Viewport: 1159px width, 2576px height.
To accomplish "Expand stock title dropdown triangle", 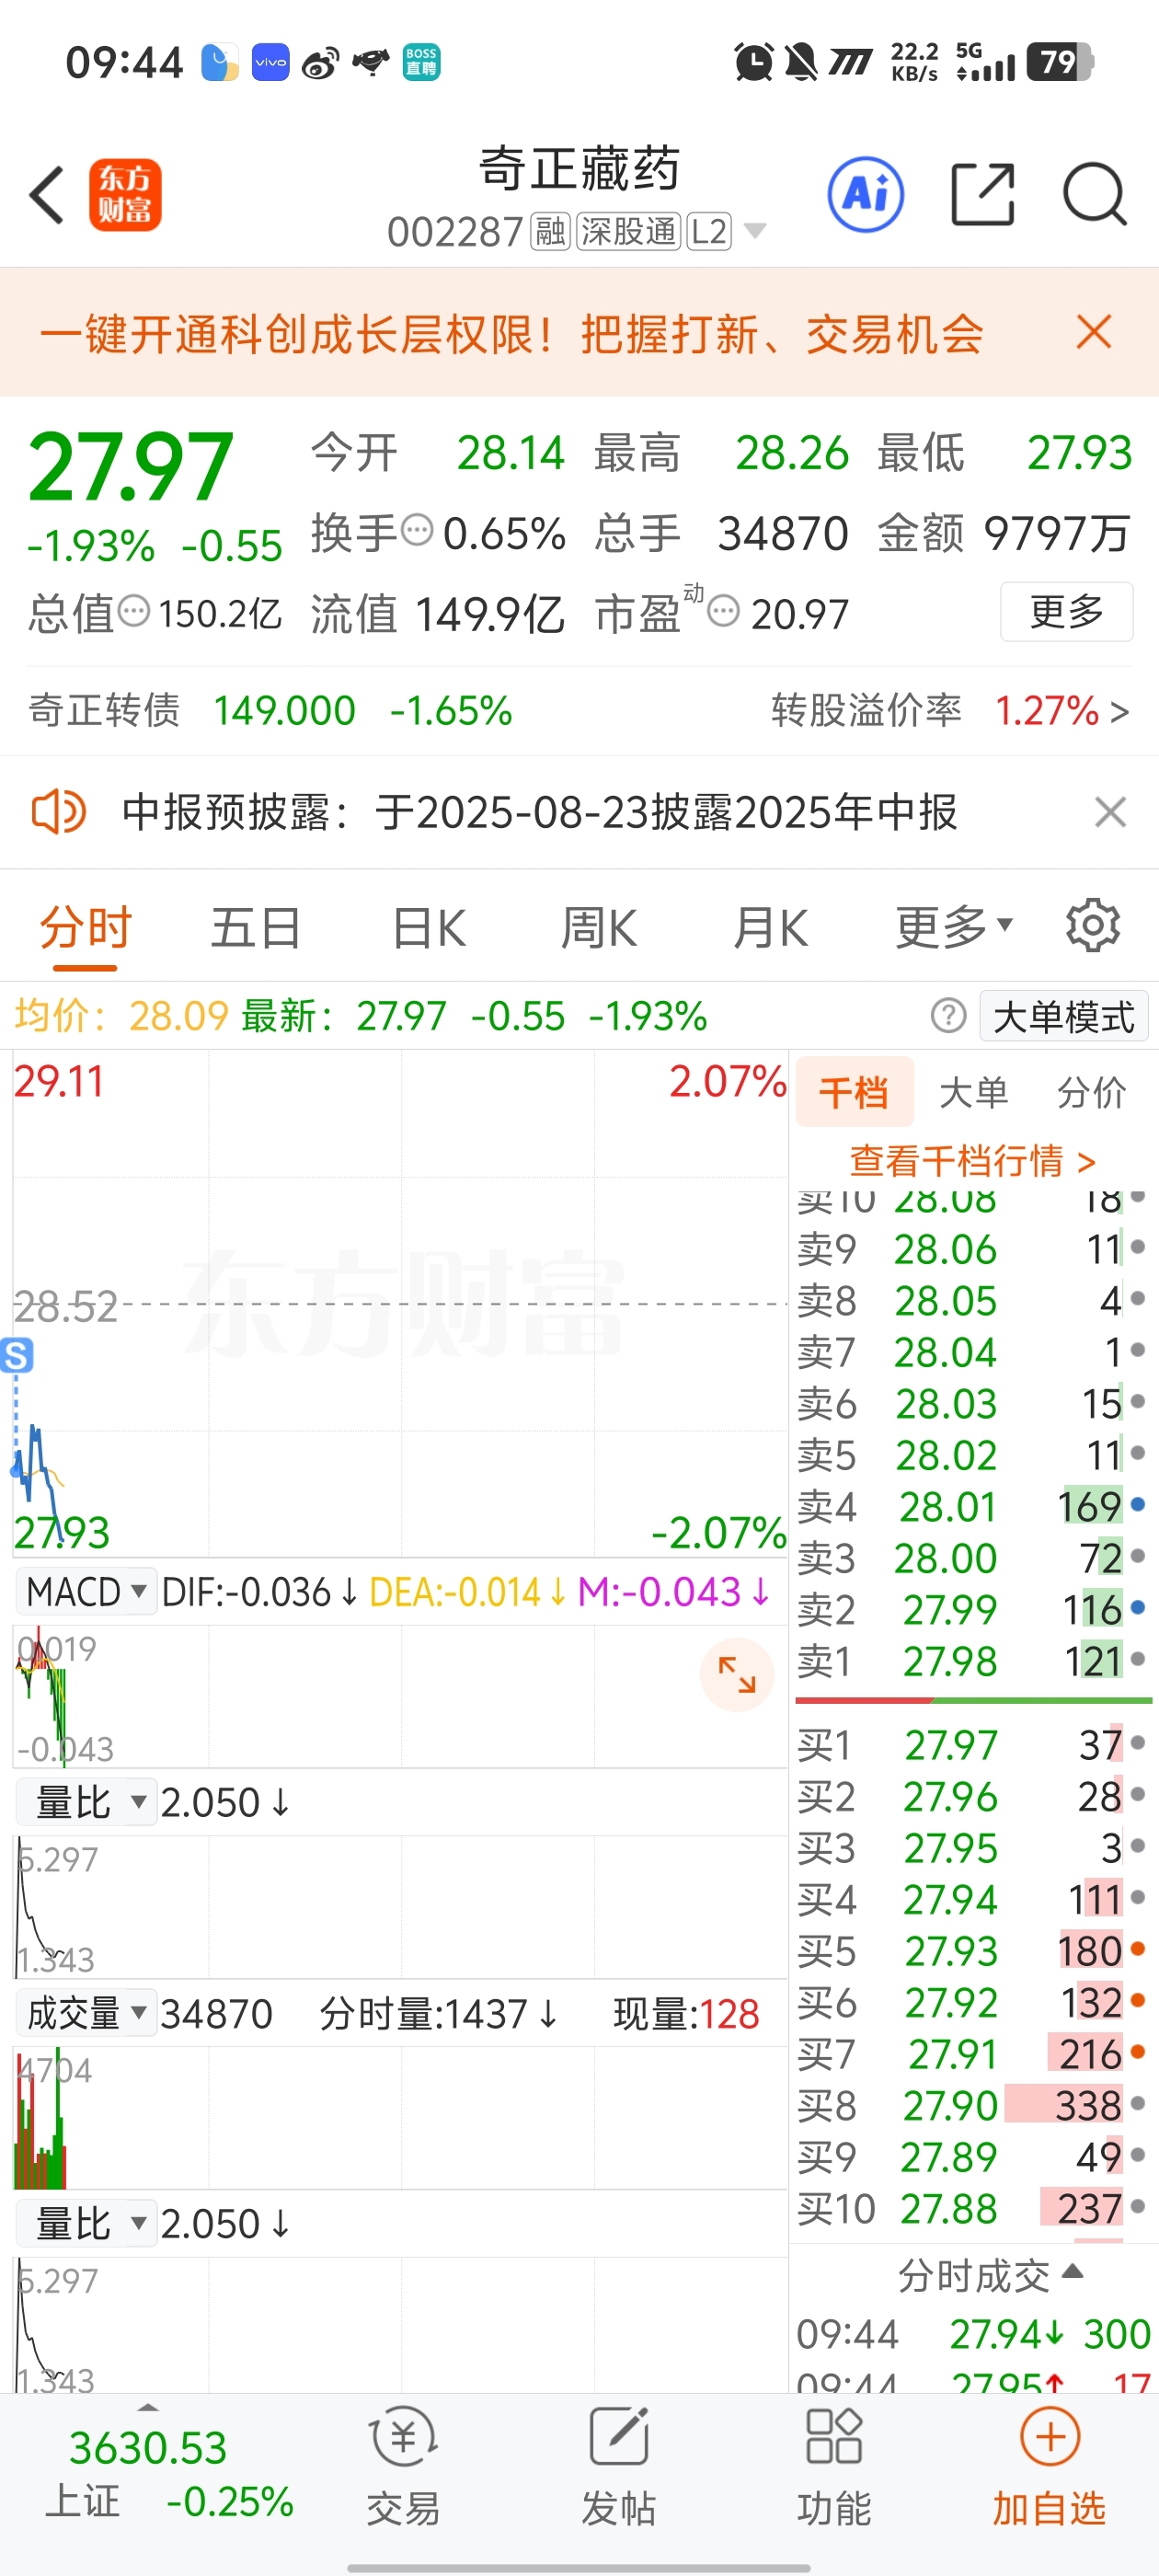I will coord(755,232).
